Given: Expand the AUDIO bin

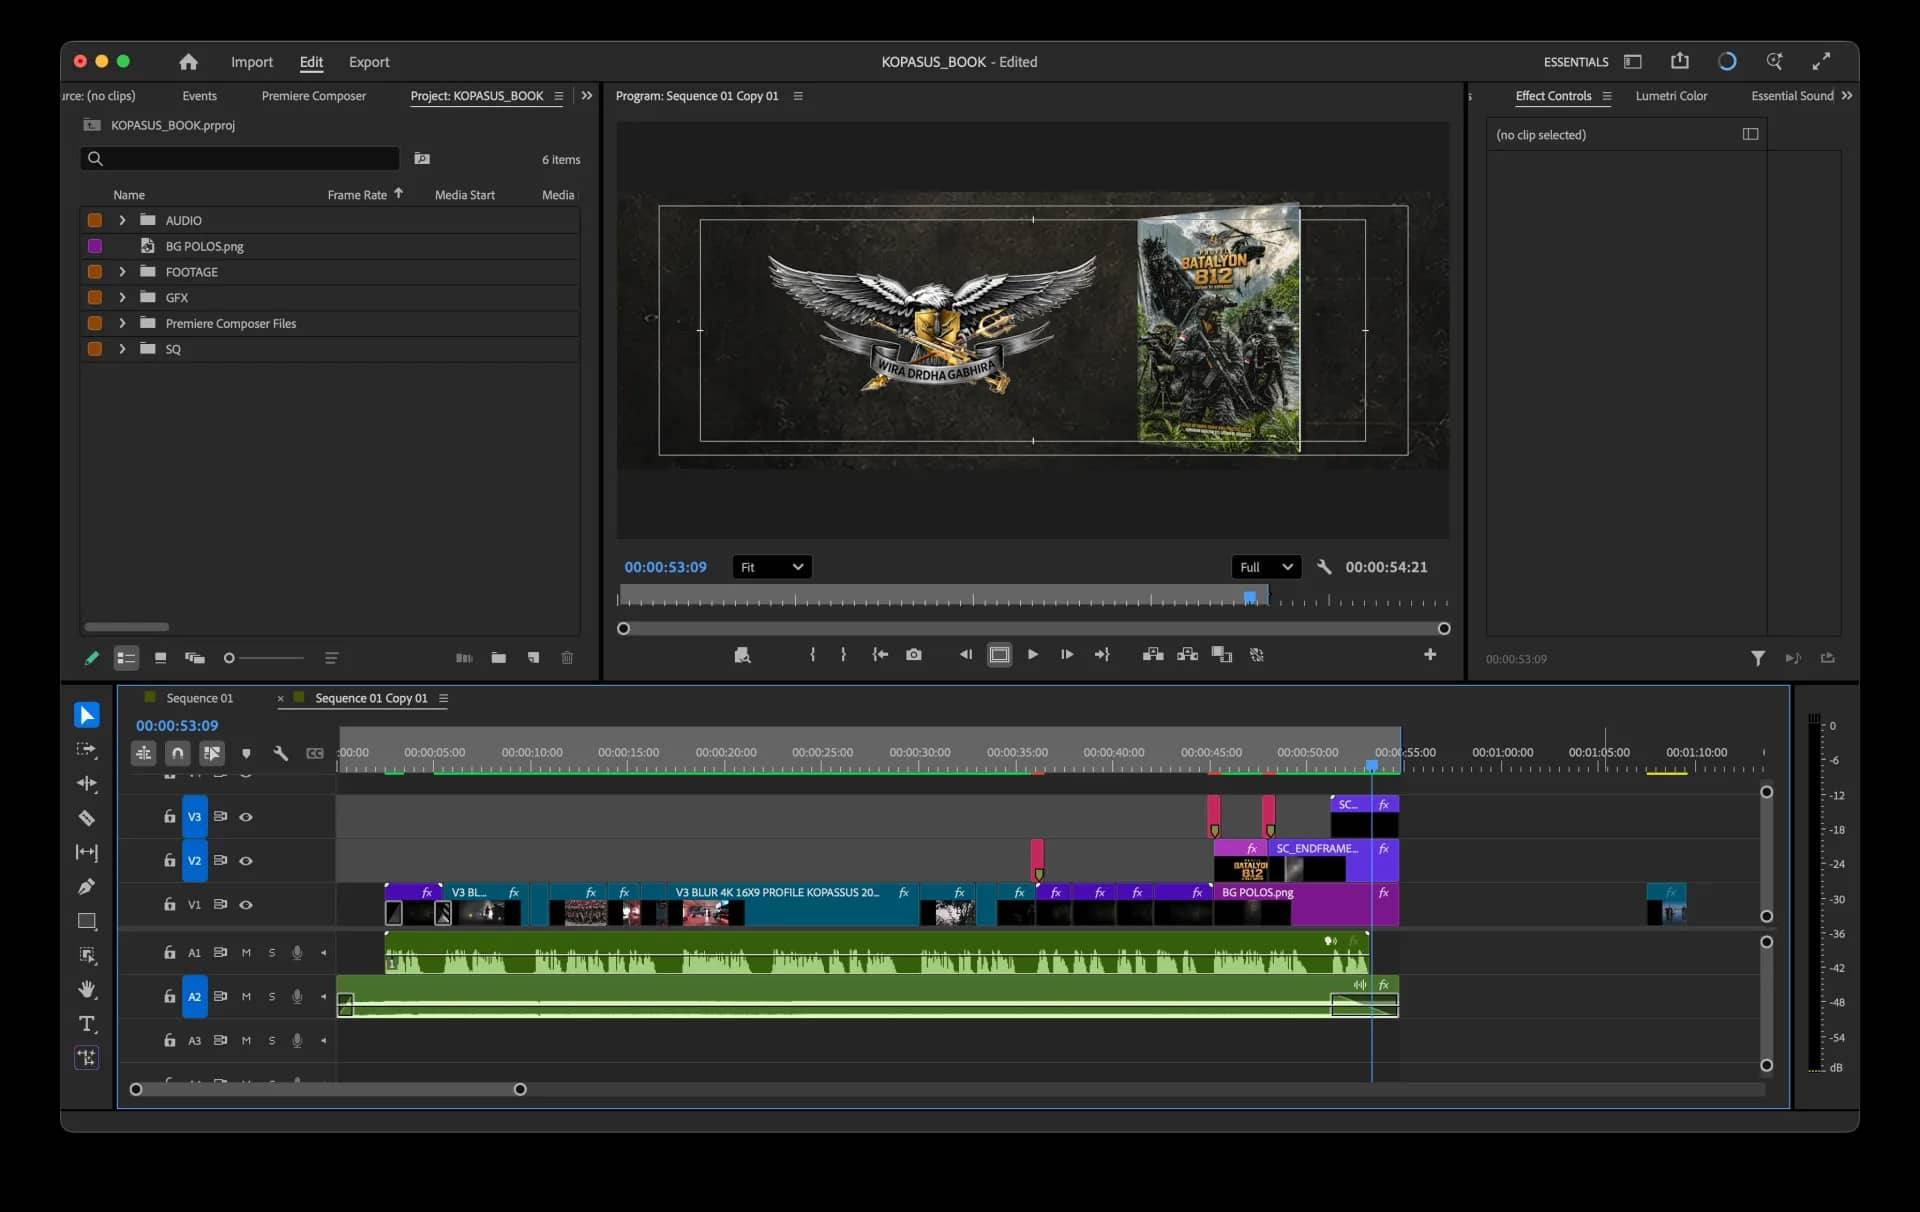Looking at the screenshot, I should (122, 220).
